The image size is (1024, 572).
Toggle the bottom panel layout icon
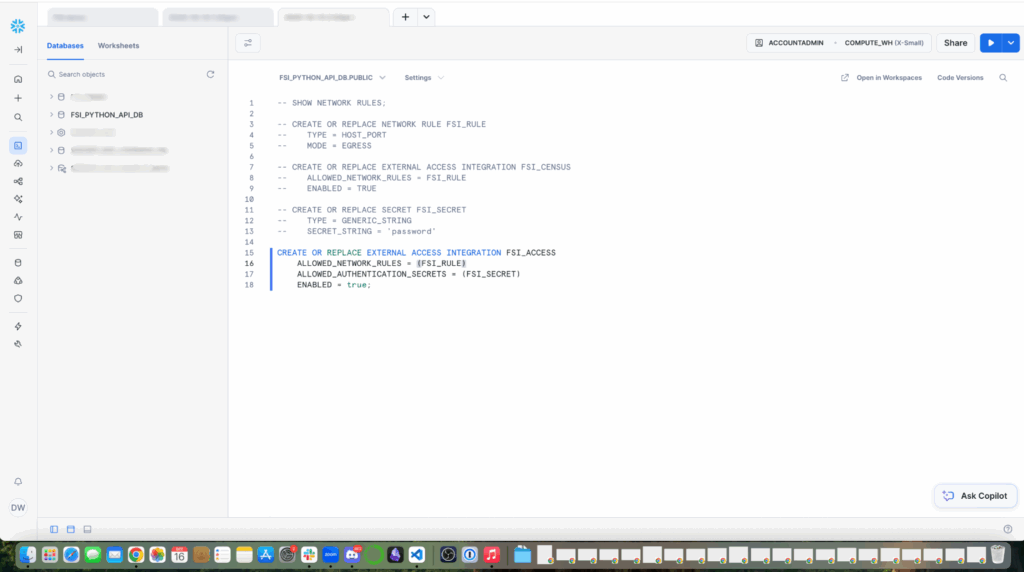pos(87,529)
